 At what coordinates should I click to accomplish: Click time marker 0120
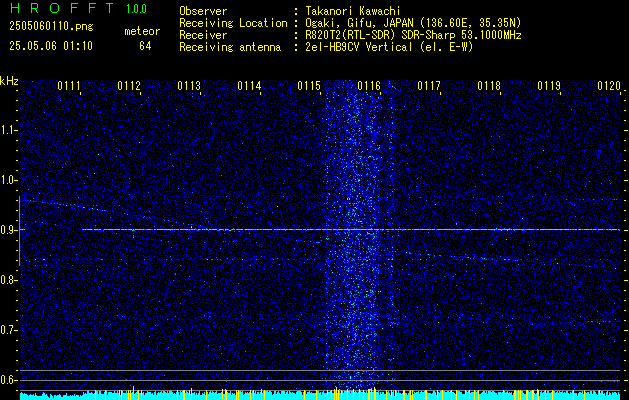(x=609, y=86)
